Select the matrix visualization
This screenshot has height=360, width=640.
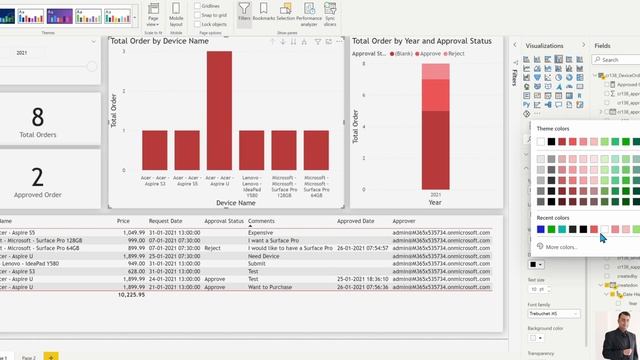tap(569, 96)
